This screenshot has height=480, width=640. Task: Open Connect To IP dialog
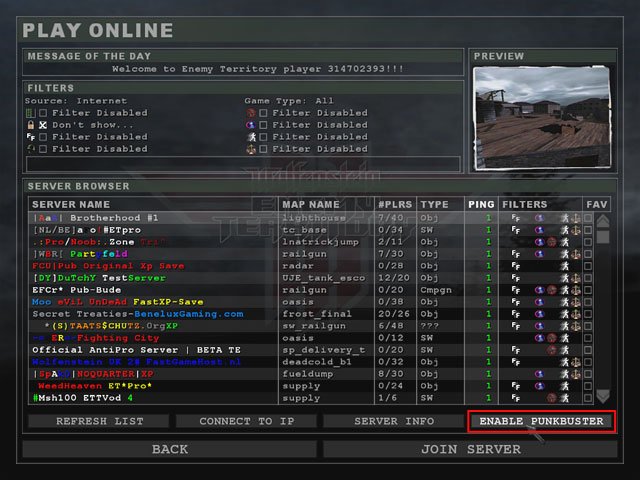(247, 421)
